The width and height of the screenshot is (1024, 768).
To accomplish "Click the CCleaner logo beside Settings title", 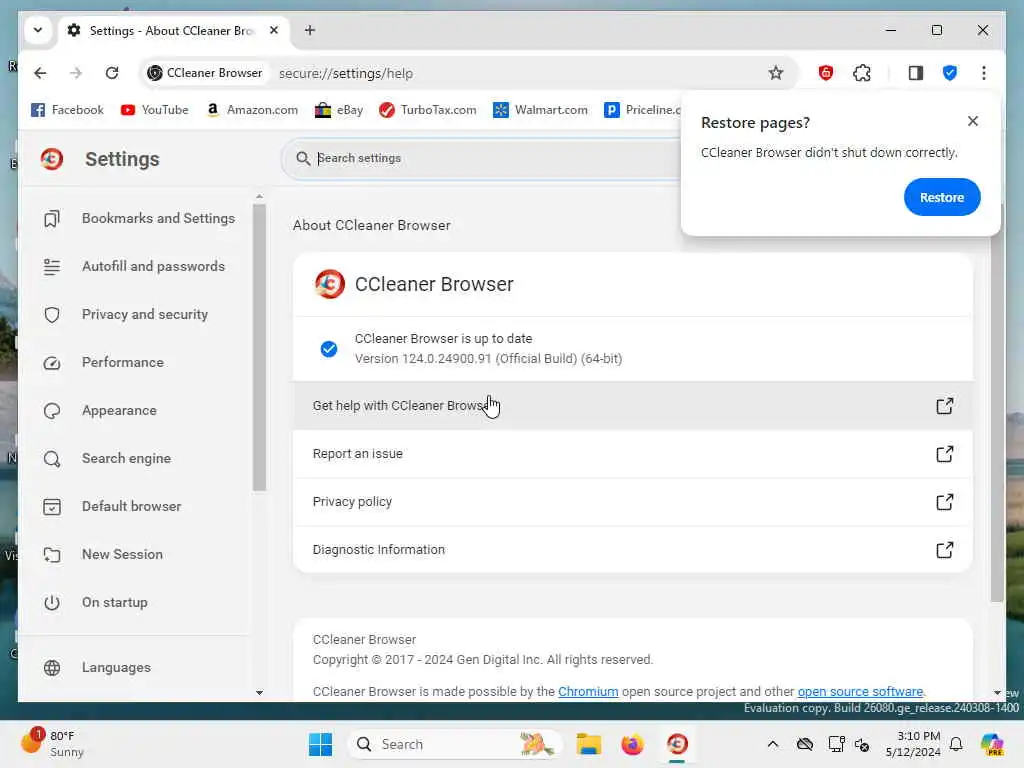I will 52,159.
